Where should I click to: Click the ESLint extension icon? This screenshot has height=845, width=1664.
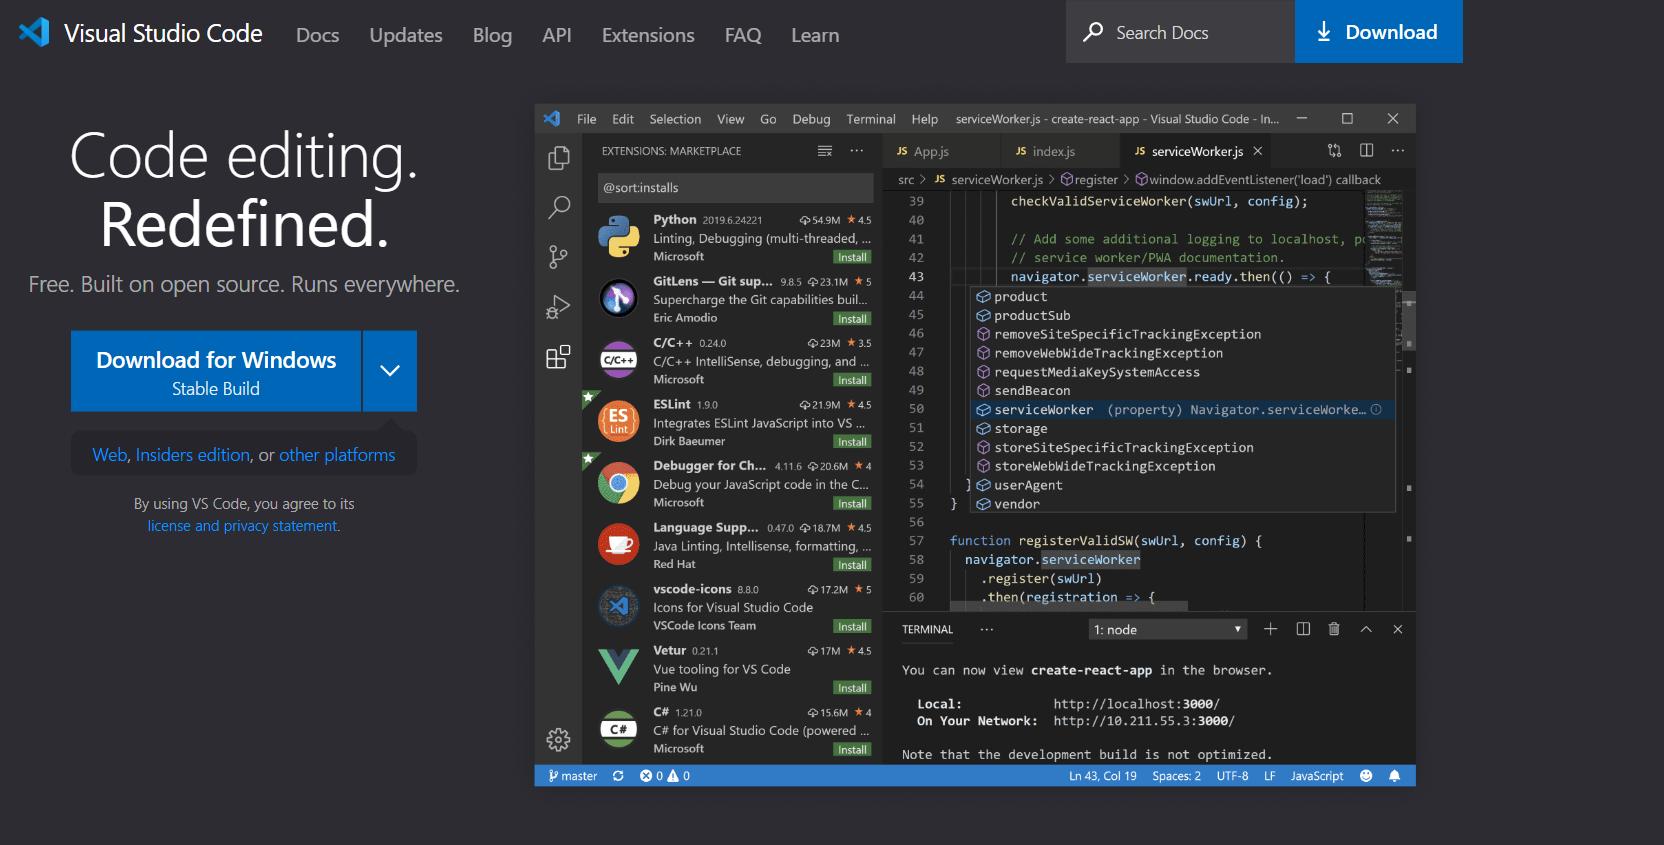pyautogui.click(x=619, y=422)
